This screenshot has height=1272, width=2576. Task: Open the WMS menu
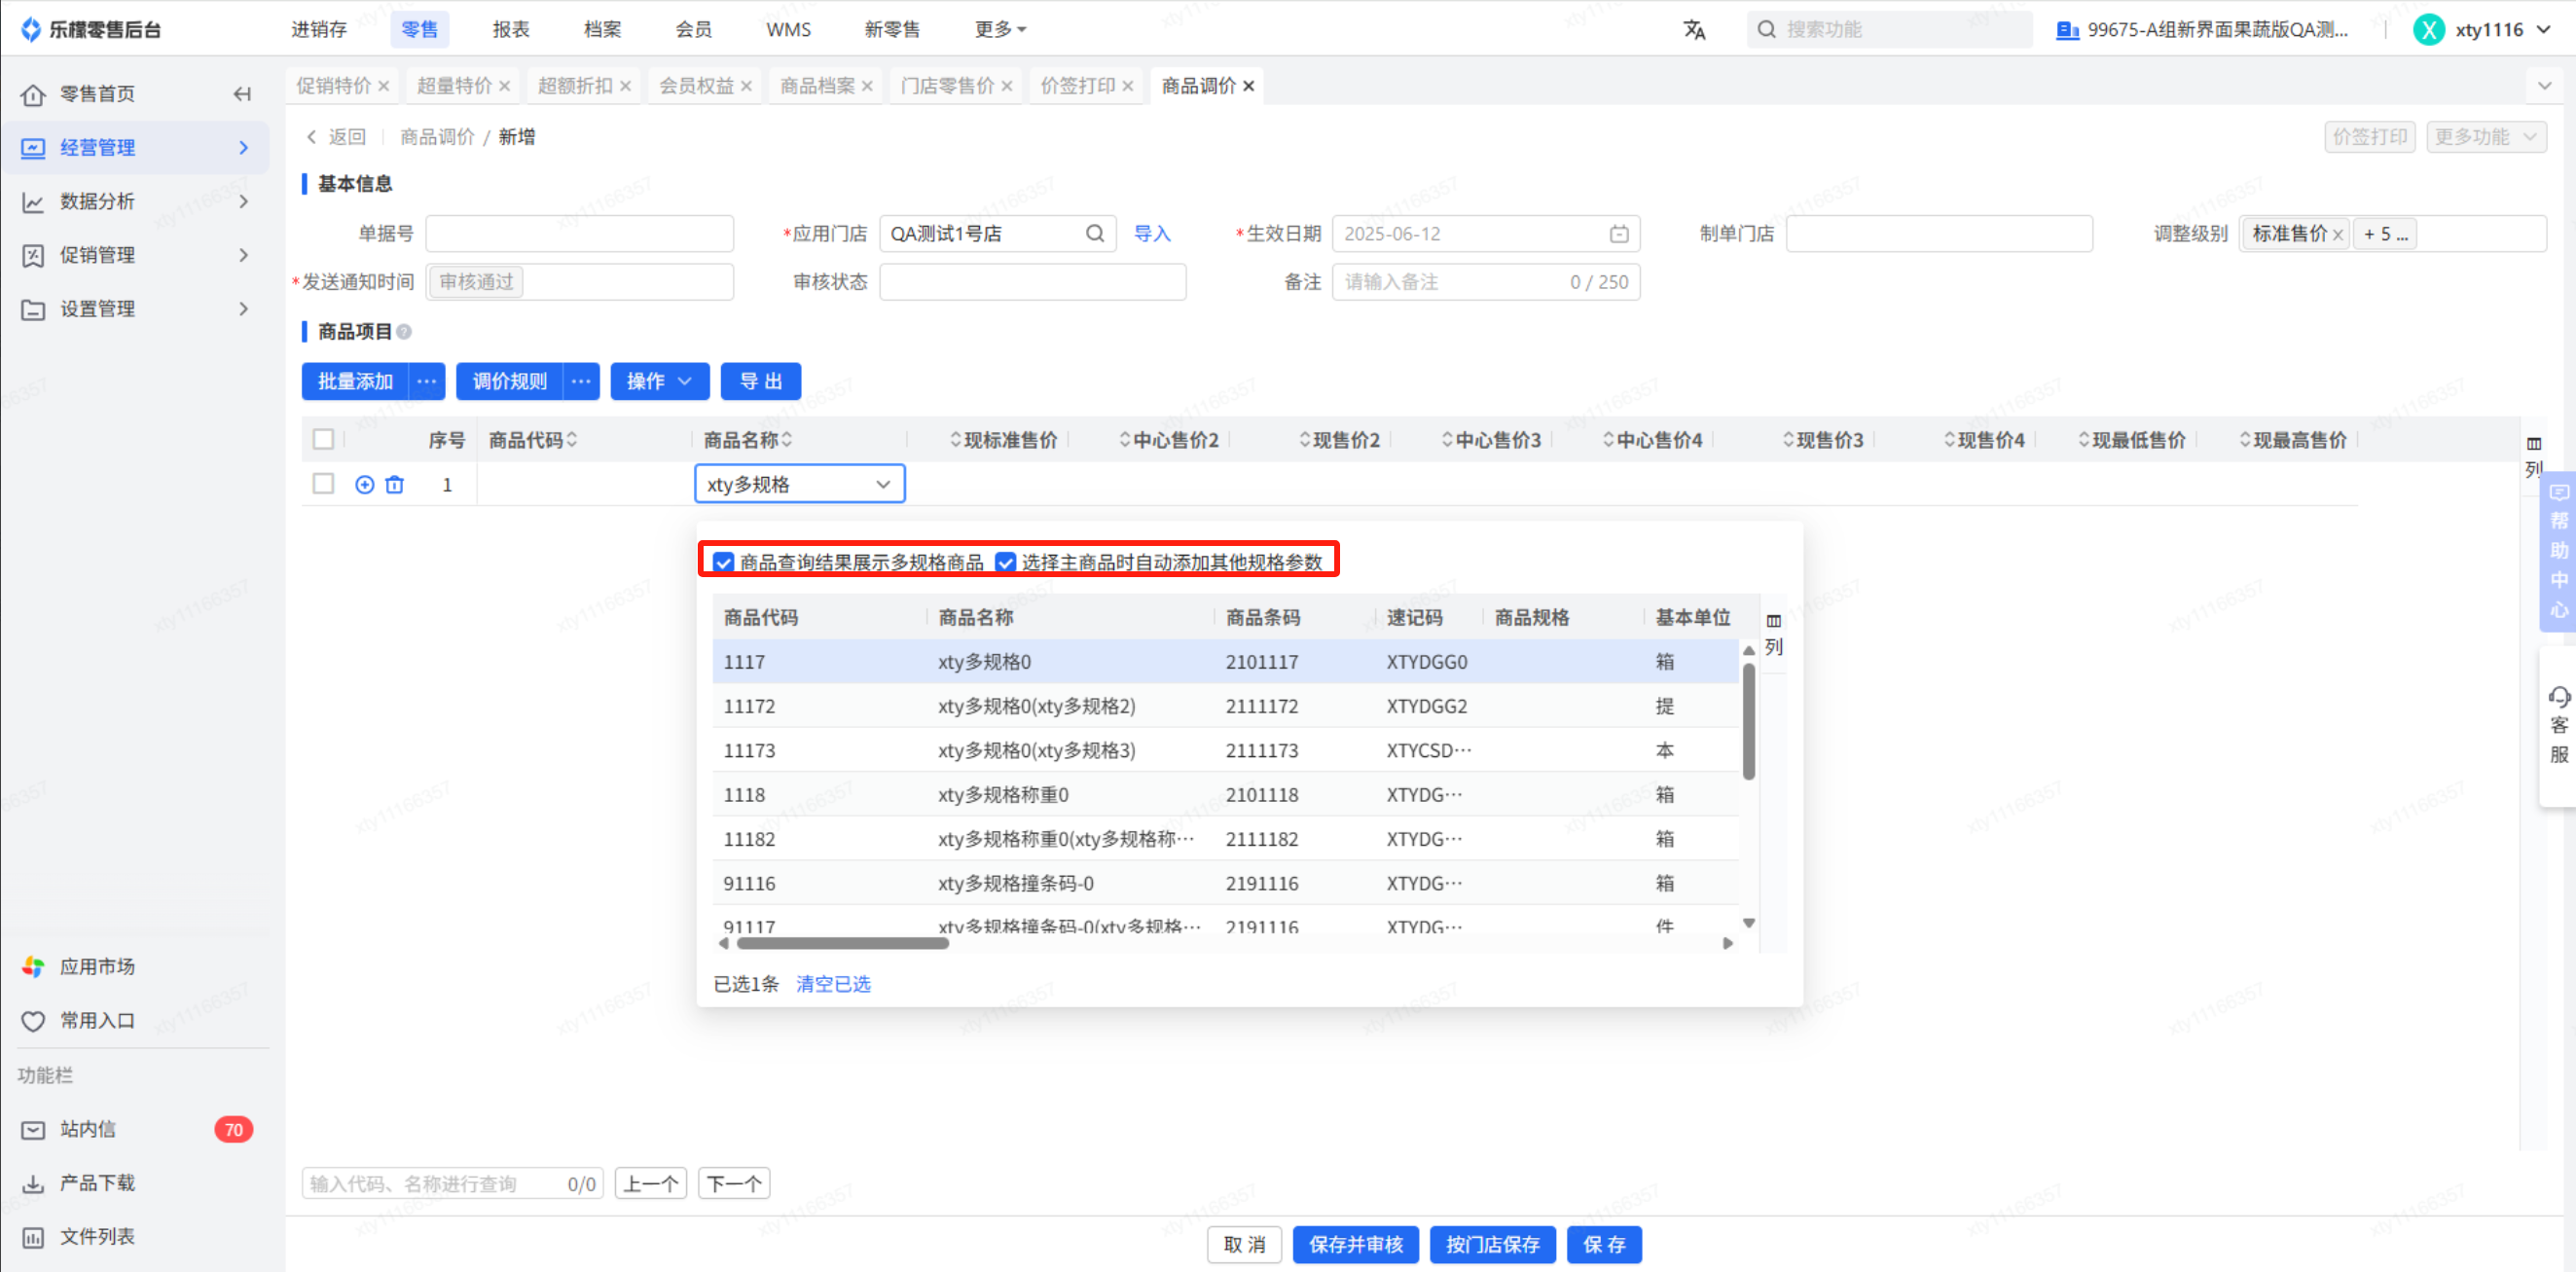[x=789, y=30]
